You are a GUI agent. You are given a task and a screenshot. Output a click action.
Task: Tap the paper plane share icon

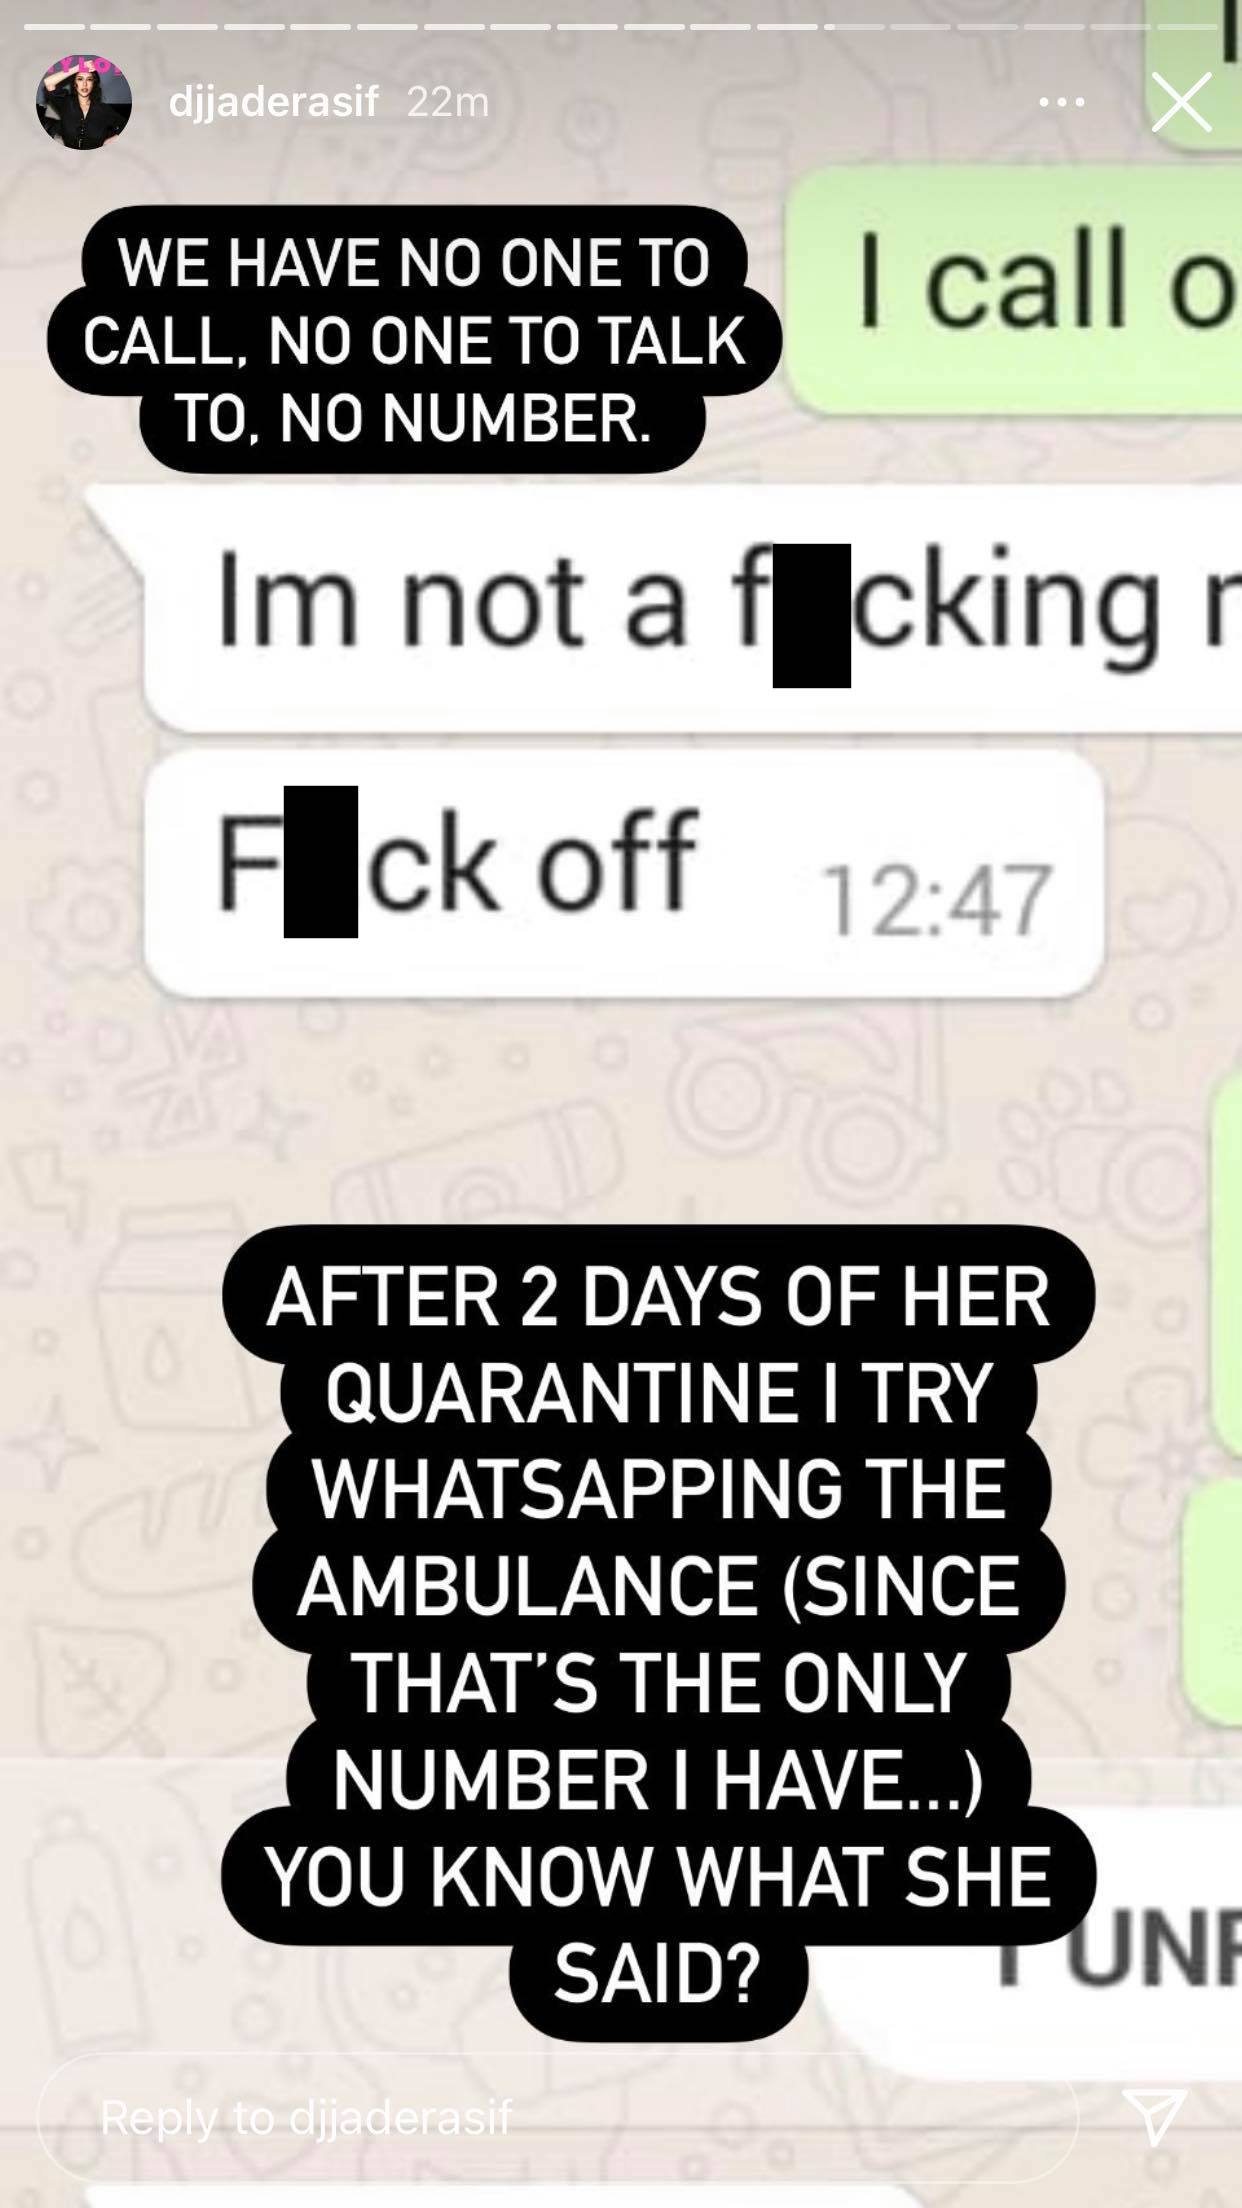click(1154, 2116)
